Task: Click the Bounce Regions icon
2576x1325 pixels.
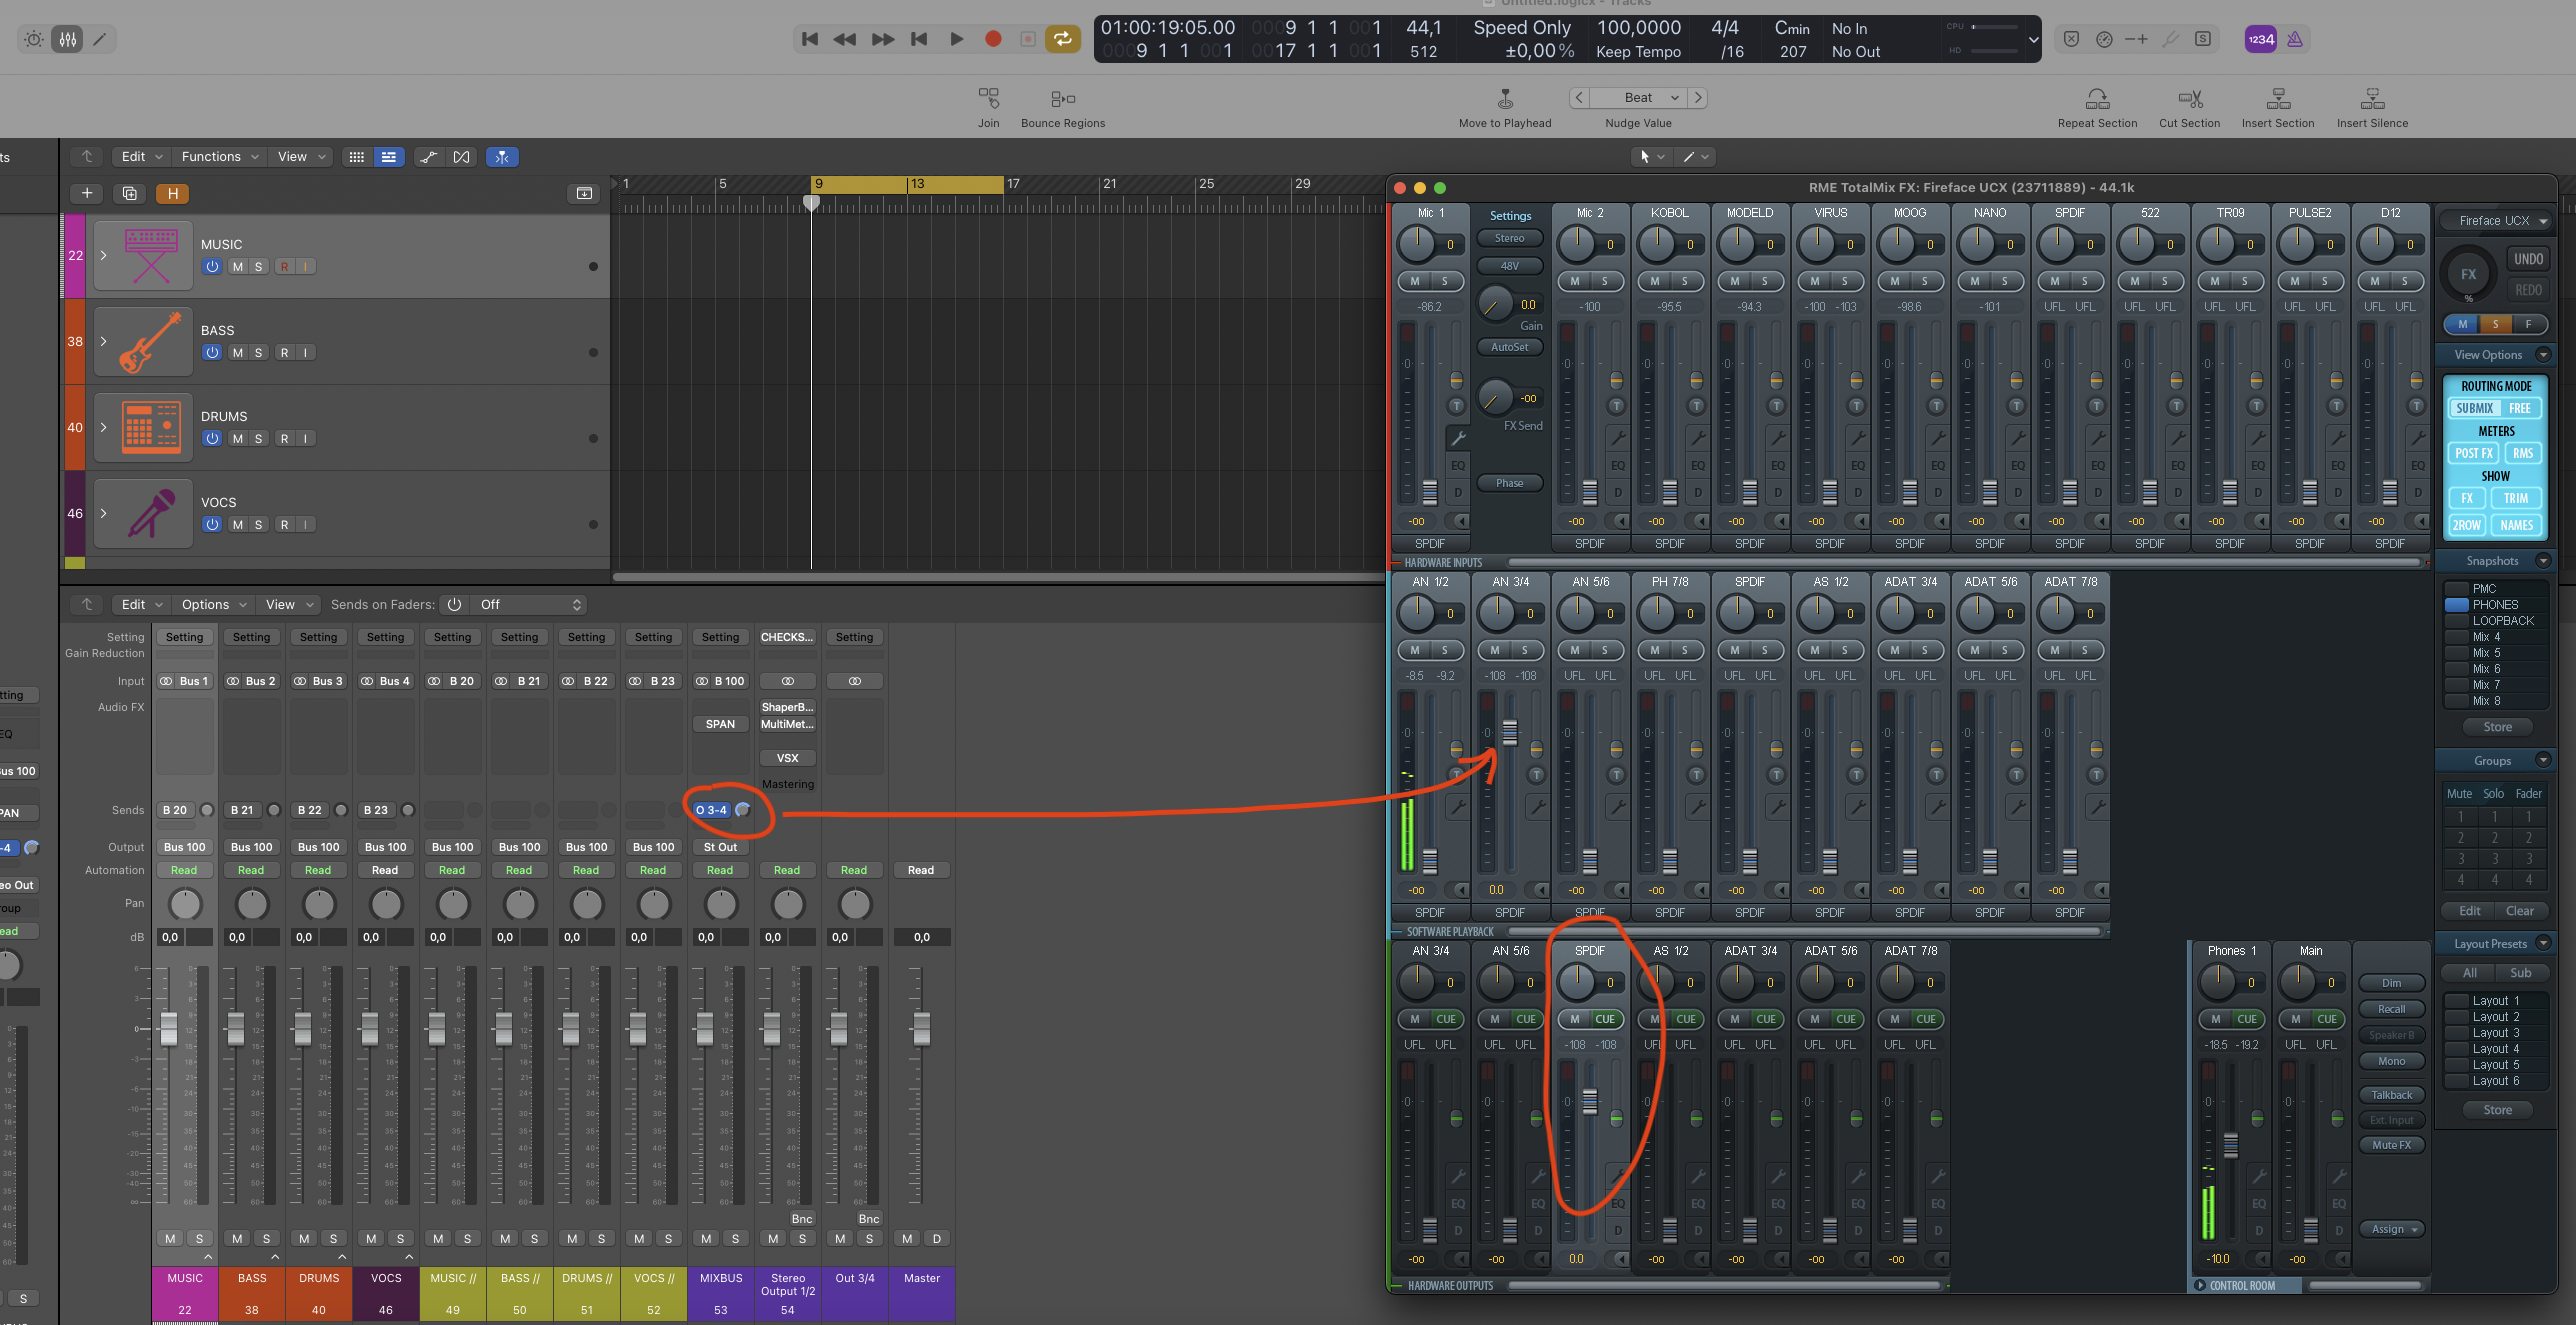Action: pyautogui.click(x=1062, y=98)
